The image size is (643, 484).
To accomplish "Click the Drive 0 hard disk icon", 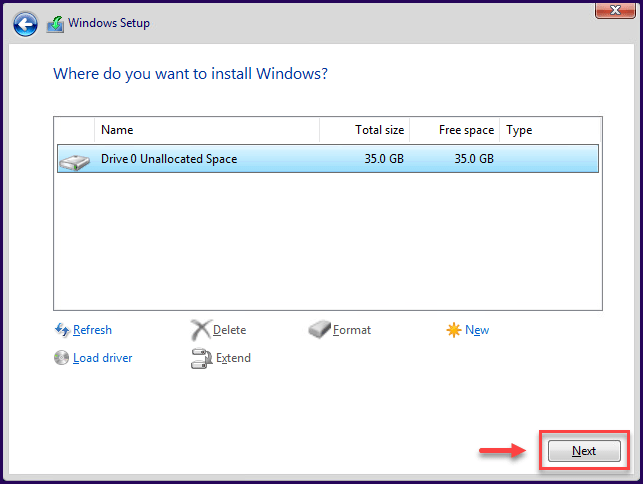I will click(x=74, y=162).
